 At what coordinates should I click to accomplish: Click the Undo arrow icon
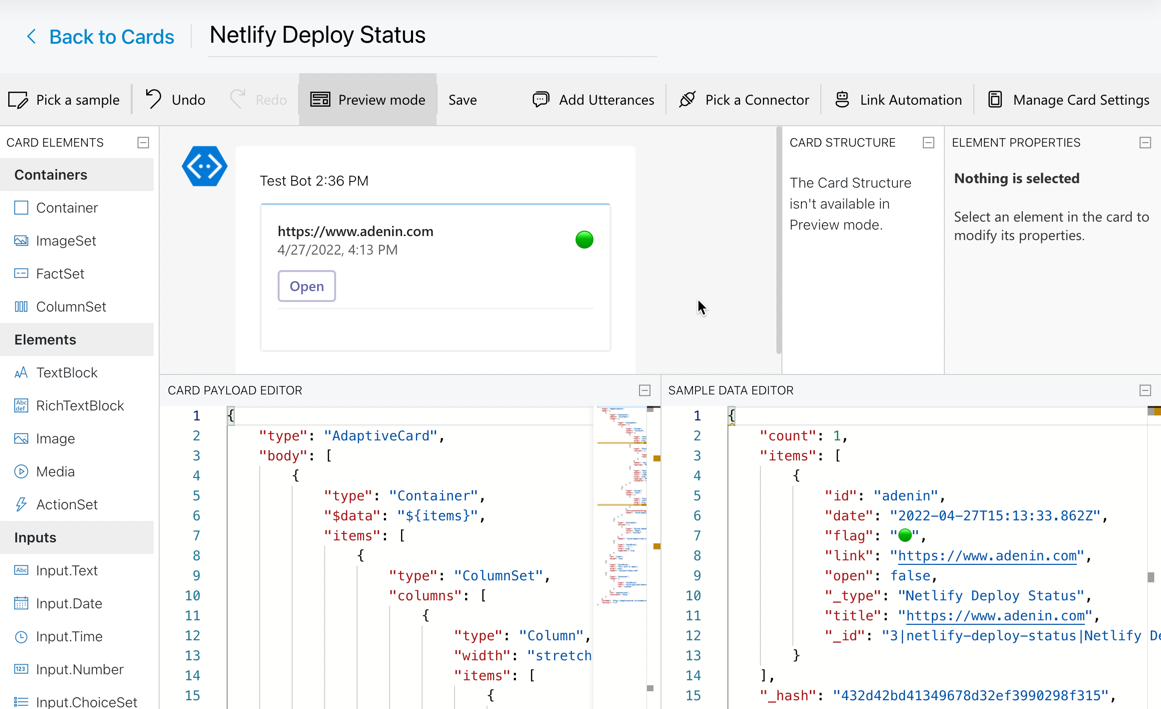click(x=153, y=99)
